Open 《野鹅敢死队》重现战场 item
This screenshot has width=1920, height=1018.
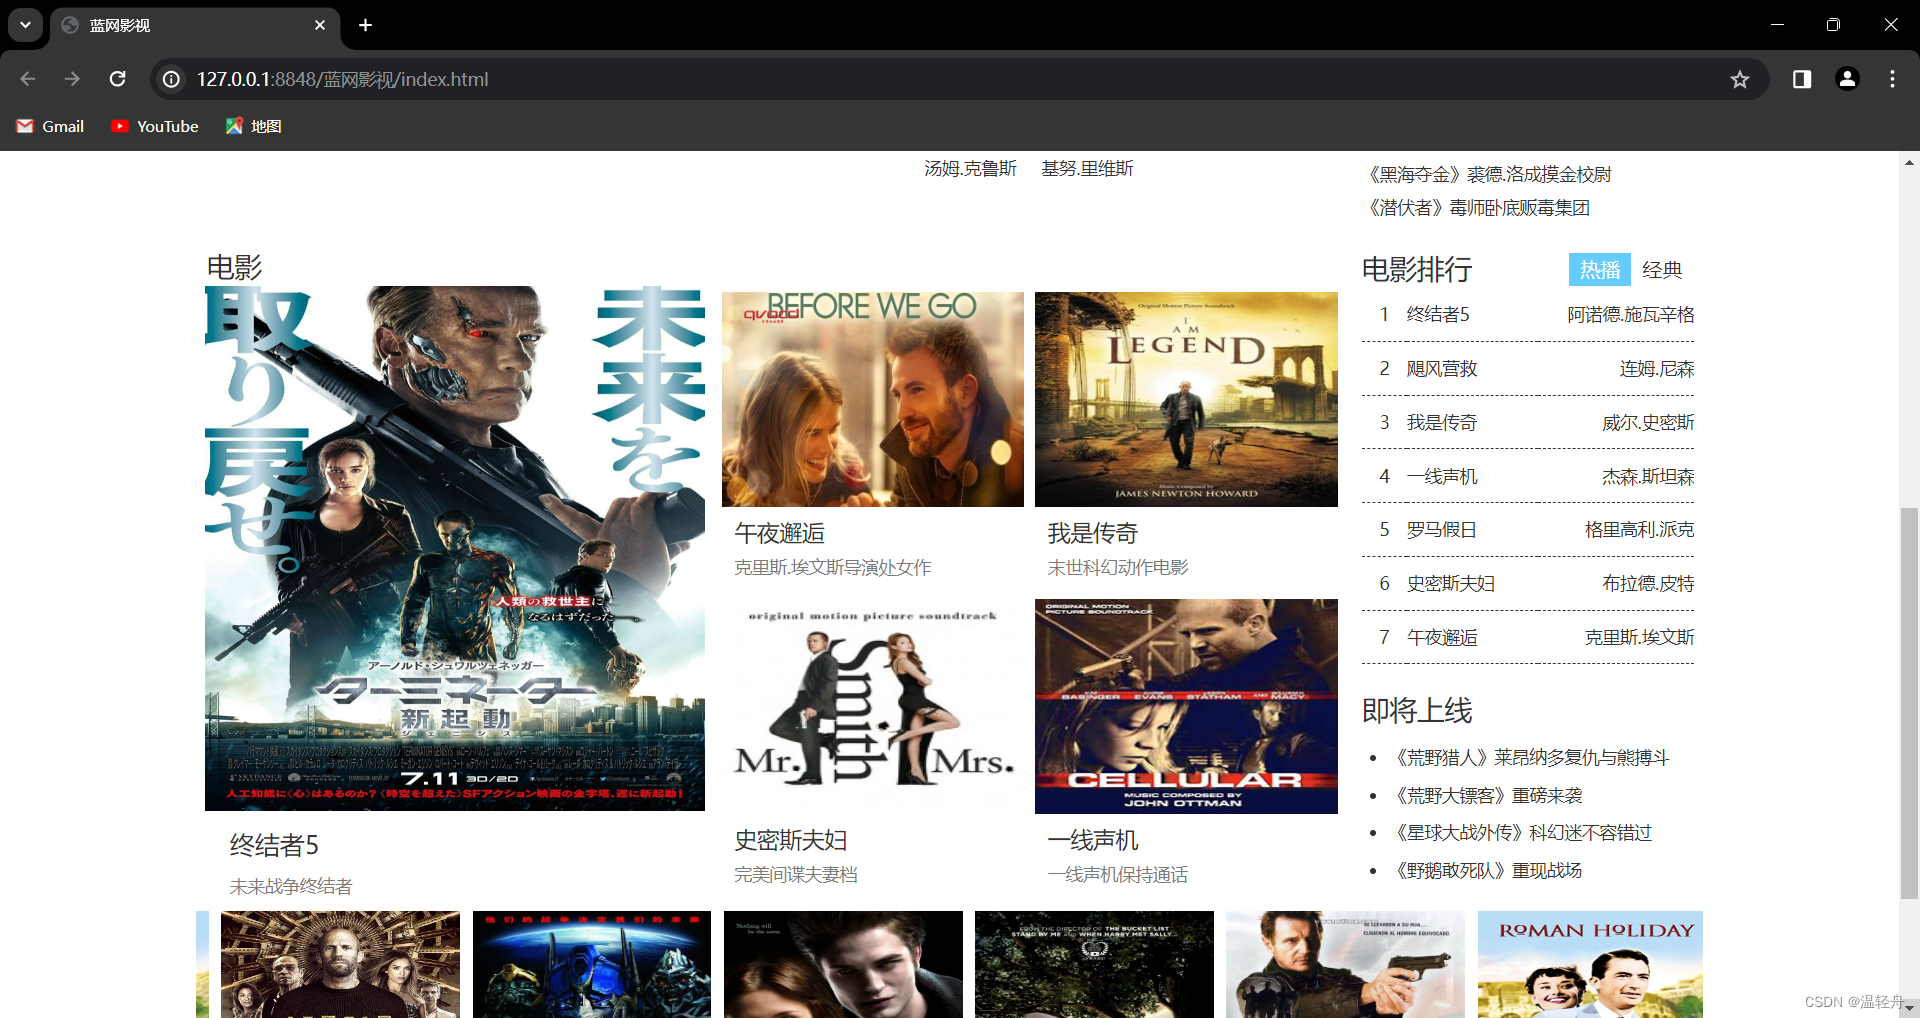coord(1488,871)
